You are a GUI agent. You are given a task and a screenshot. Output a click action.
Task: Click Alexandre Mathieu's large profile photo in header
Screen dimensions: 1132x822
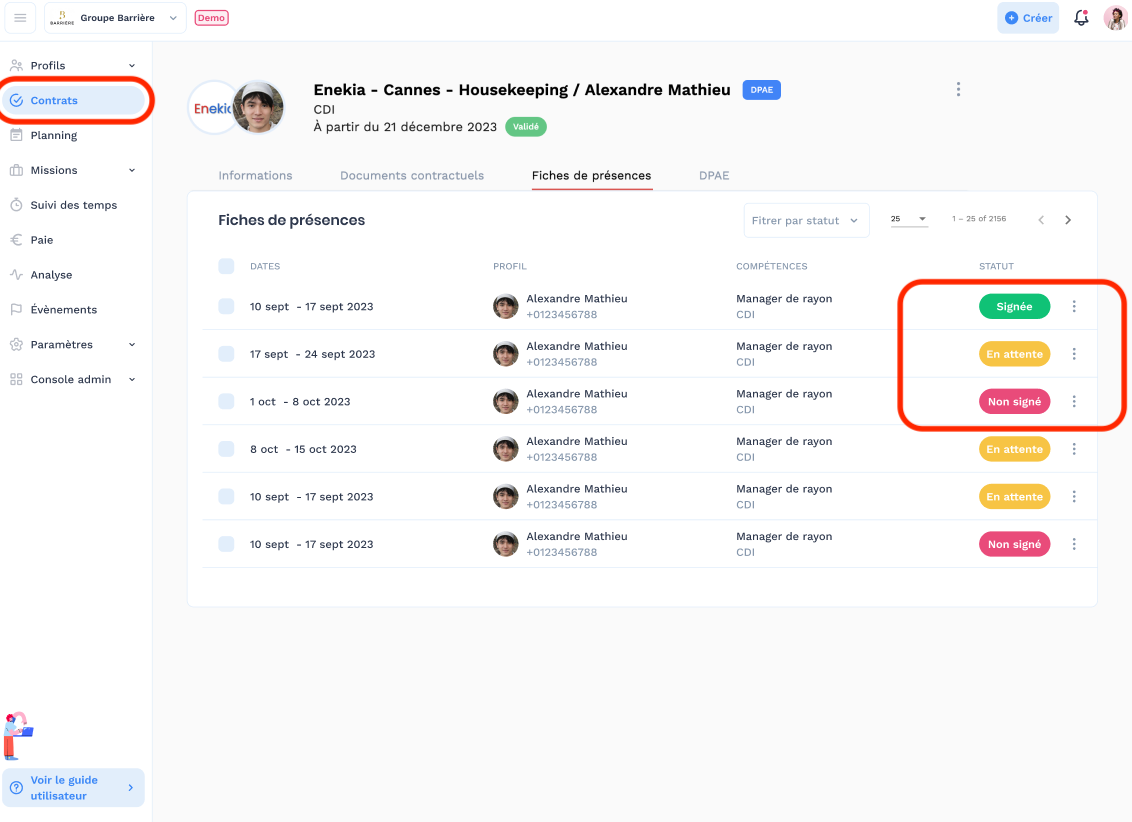pyautogui.click(x=258, y=108)
